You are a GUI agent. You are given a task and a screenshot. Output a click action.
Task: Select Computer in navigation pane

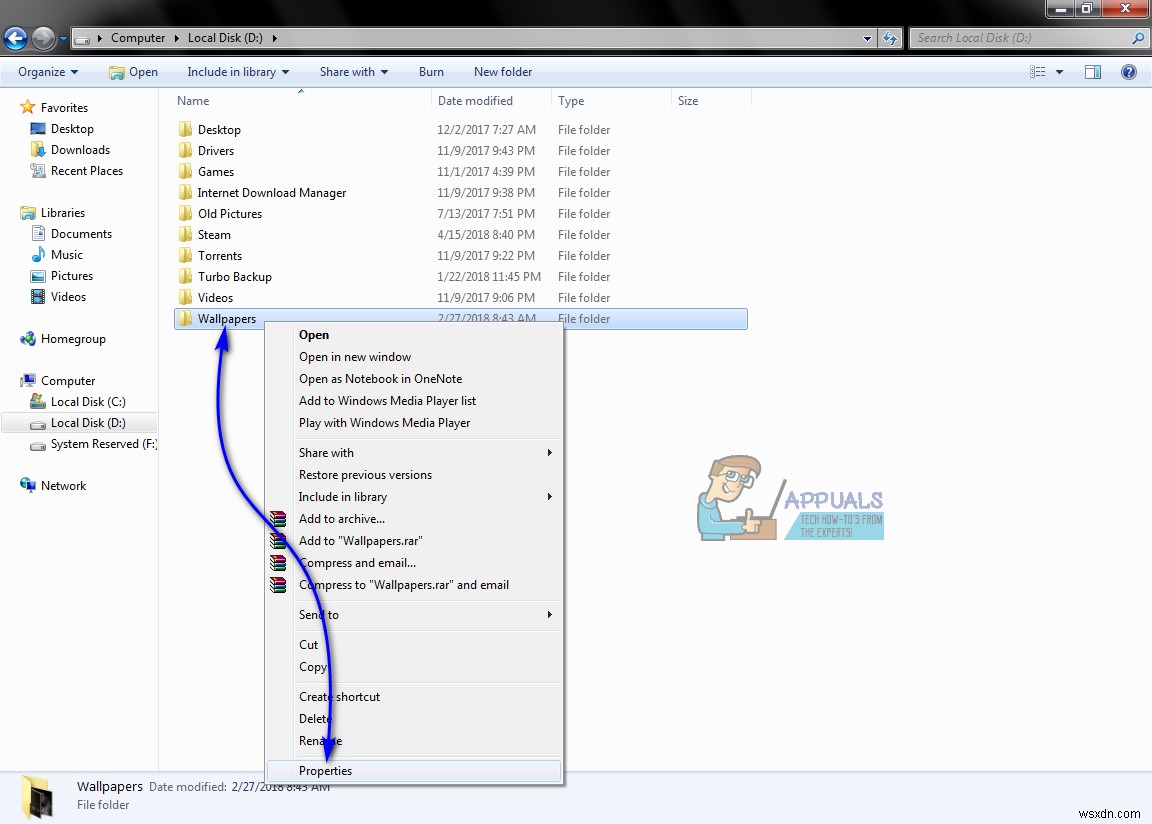pyautogui.click(x=68, y=381)
